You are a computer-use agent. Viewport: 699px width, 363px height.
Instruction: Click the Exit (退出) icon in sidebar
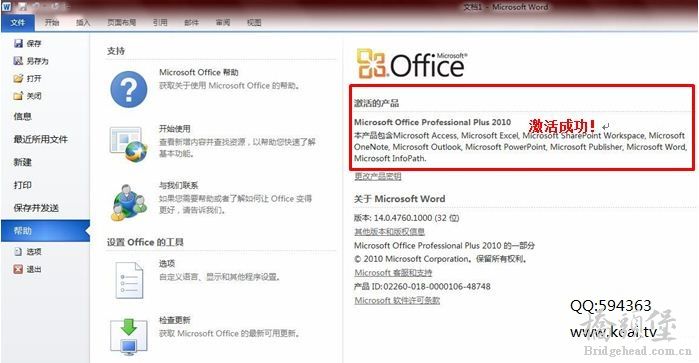(18, 269)
